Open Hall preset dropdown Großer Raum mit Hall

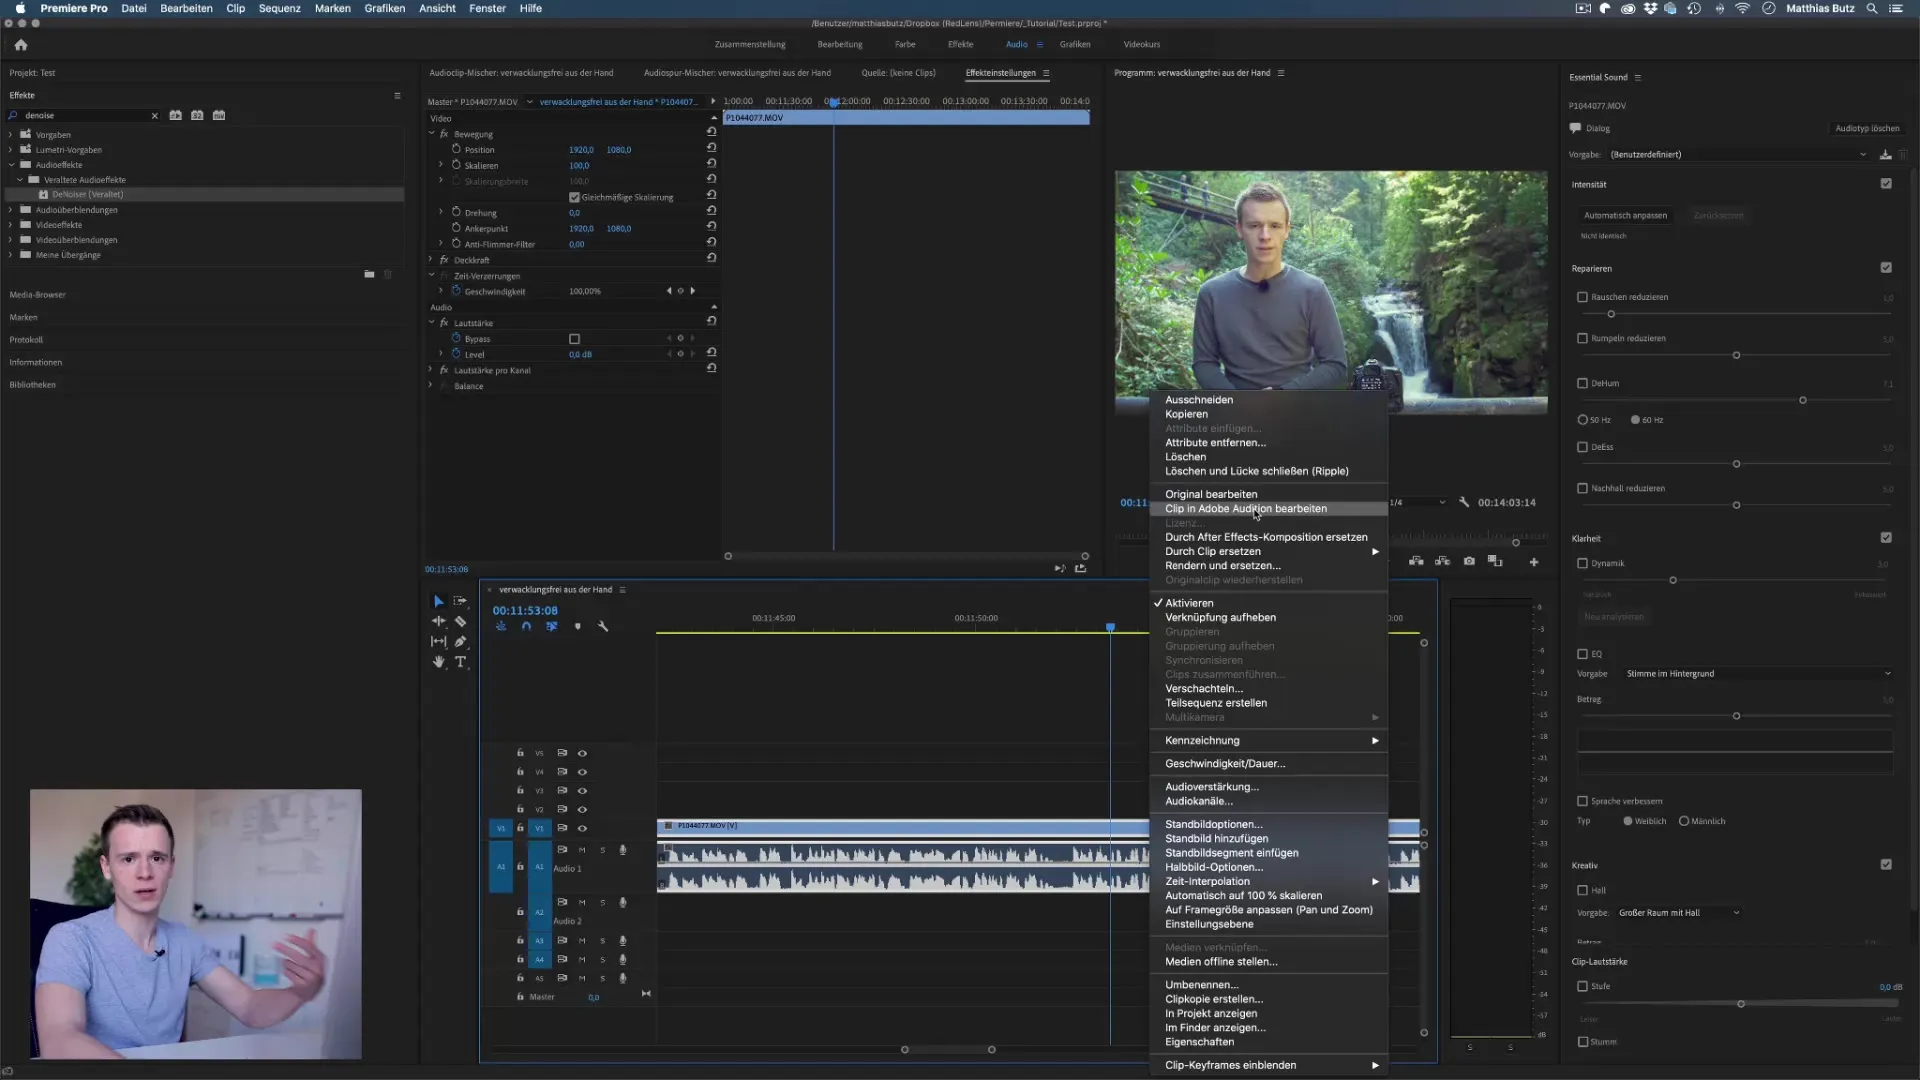(x=1678, y=912)
